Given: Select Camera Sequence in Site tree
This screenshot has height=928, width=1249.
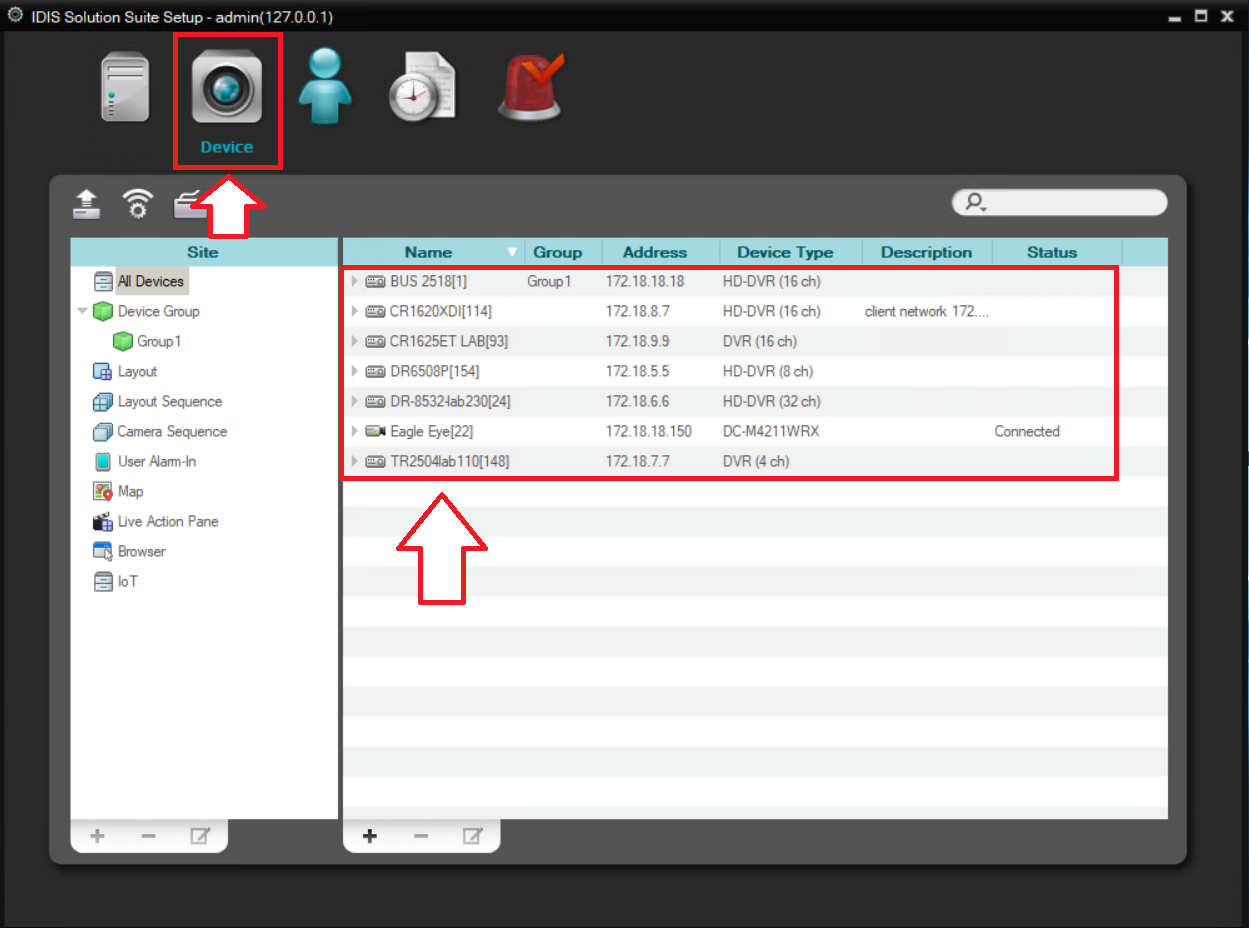Looking at the screenshot, I should coord(172,431).
